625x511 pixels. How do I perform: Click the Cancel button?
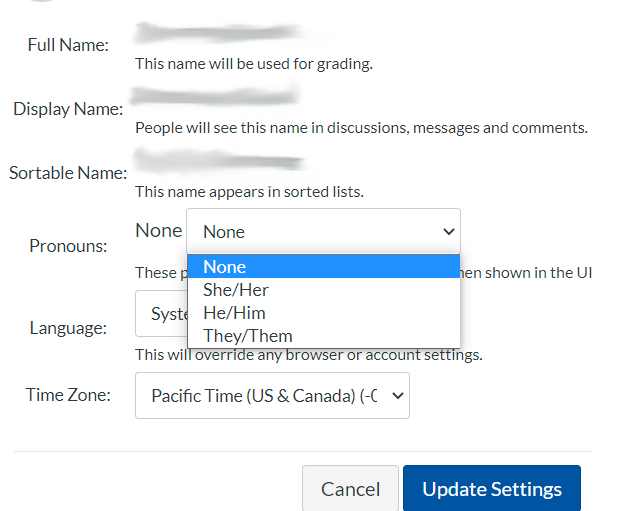click(350, 489)
